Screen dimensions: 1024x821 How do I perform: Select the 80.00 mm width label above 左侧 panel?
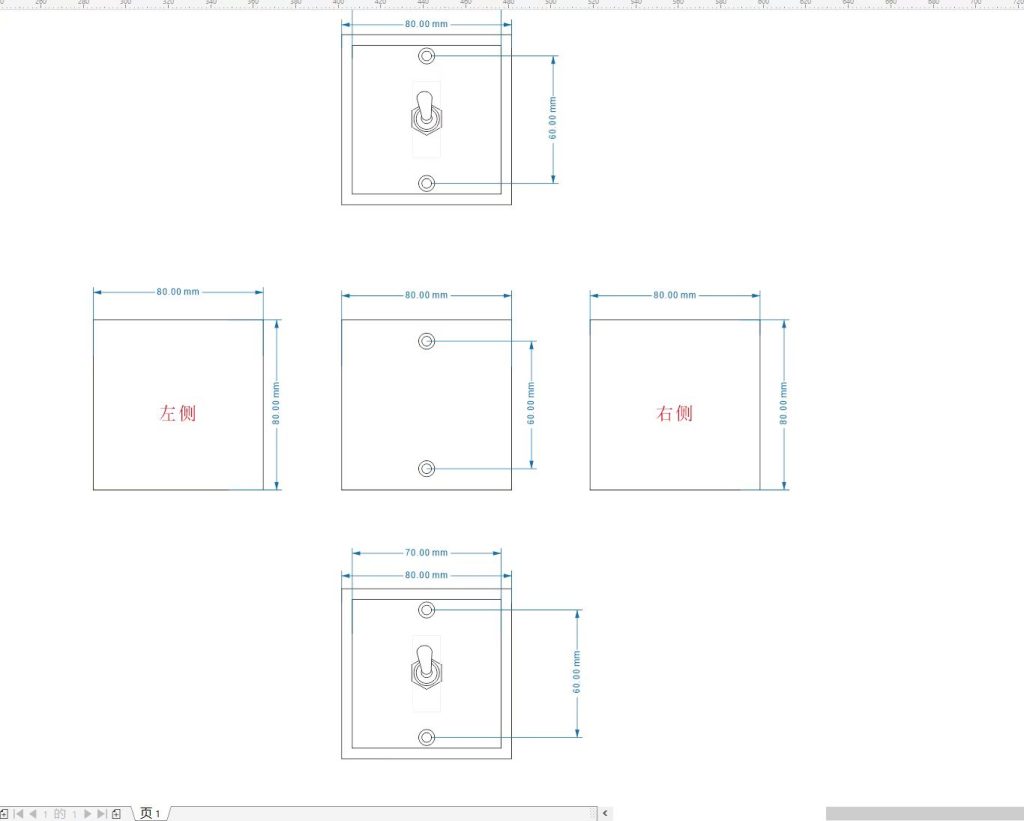(177, 292)
